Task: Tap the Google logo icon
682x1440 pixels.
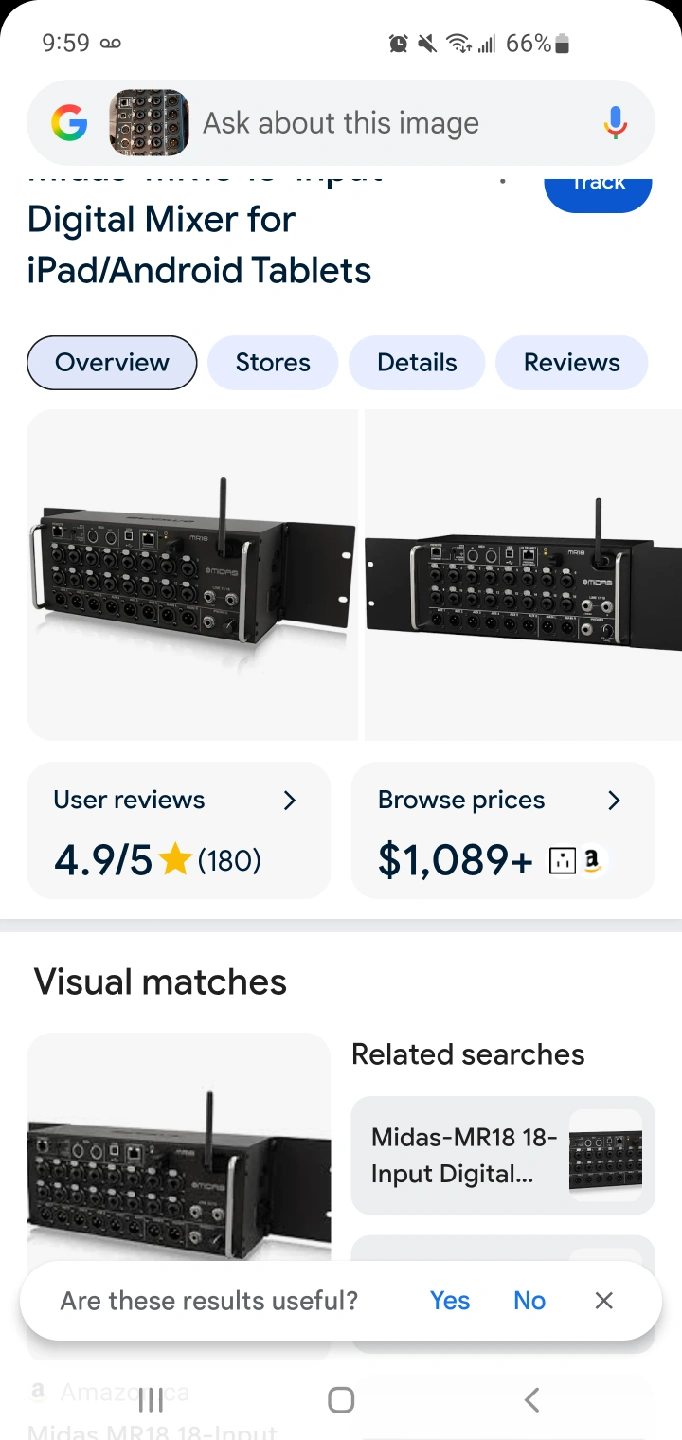Action: 69,124
